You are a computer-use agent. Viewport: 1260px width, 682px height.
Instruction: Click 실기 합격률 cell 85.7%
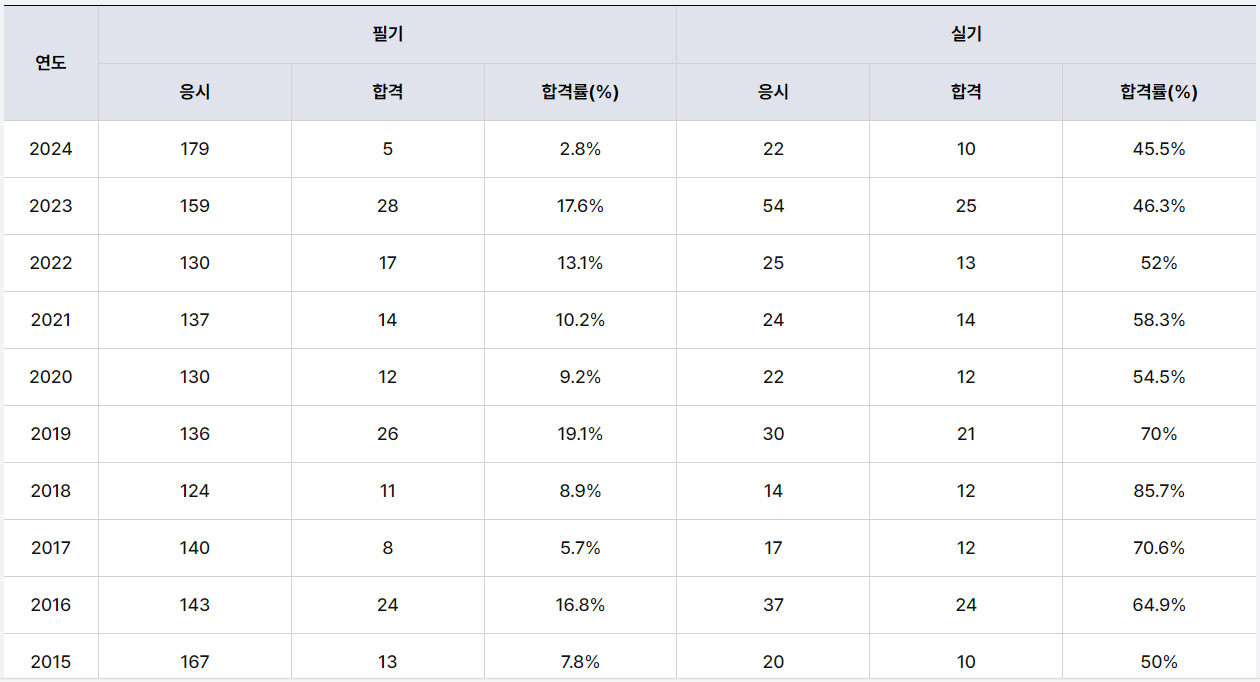[1159, 491]
